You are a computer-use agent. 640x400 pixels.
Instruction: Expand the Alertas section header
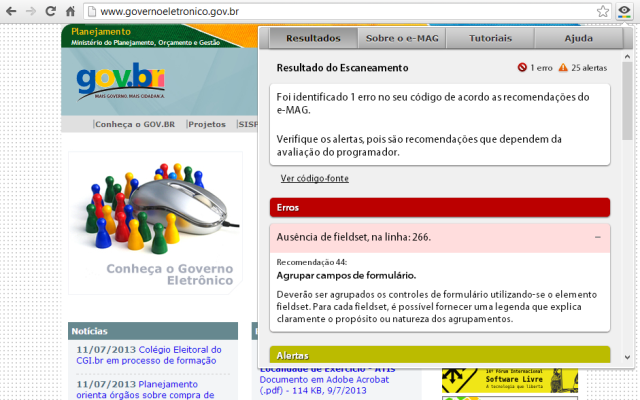pyautogui.click(x=440, y=355)
